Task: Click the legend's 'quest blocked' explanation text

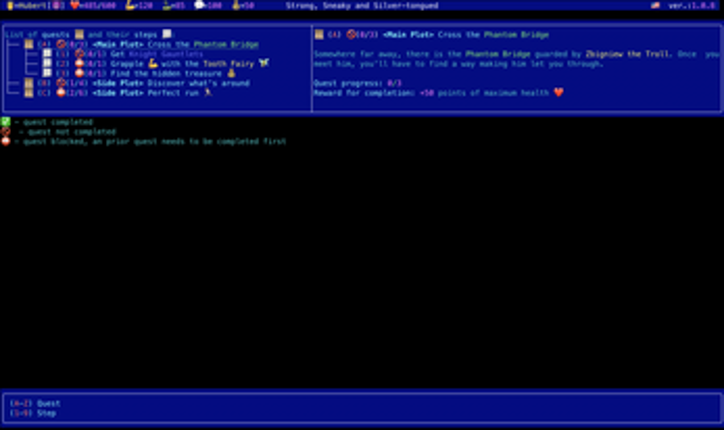Action: tap(155, 141)
